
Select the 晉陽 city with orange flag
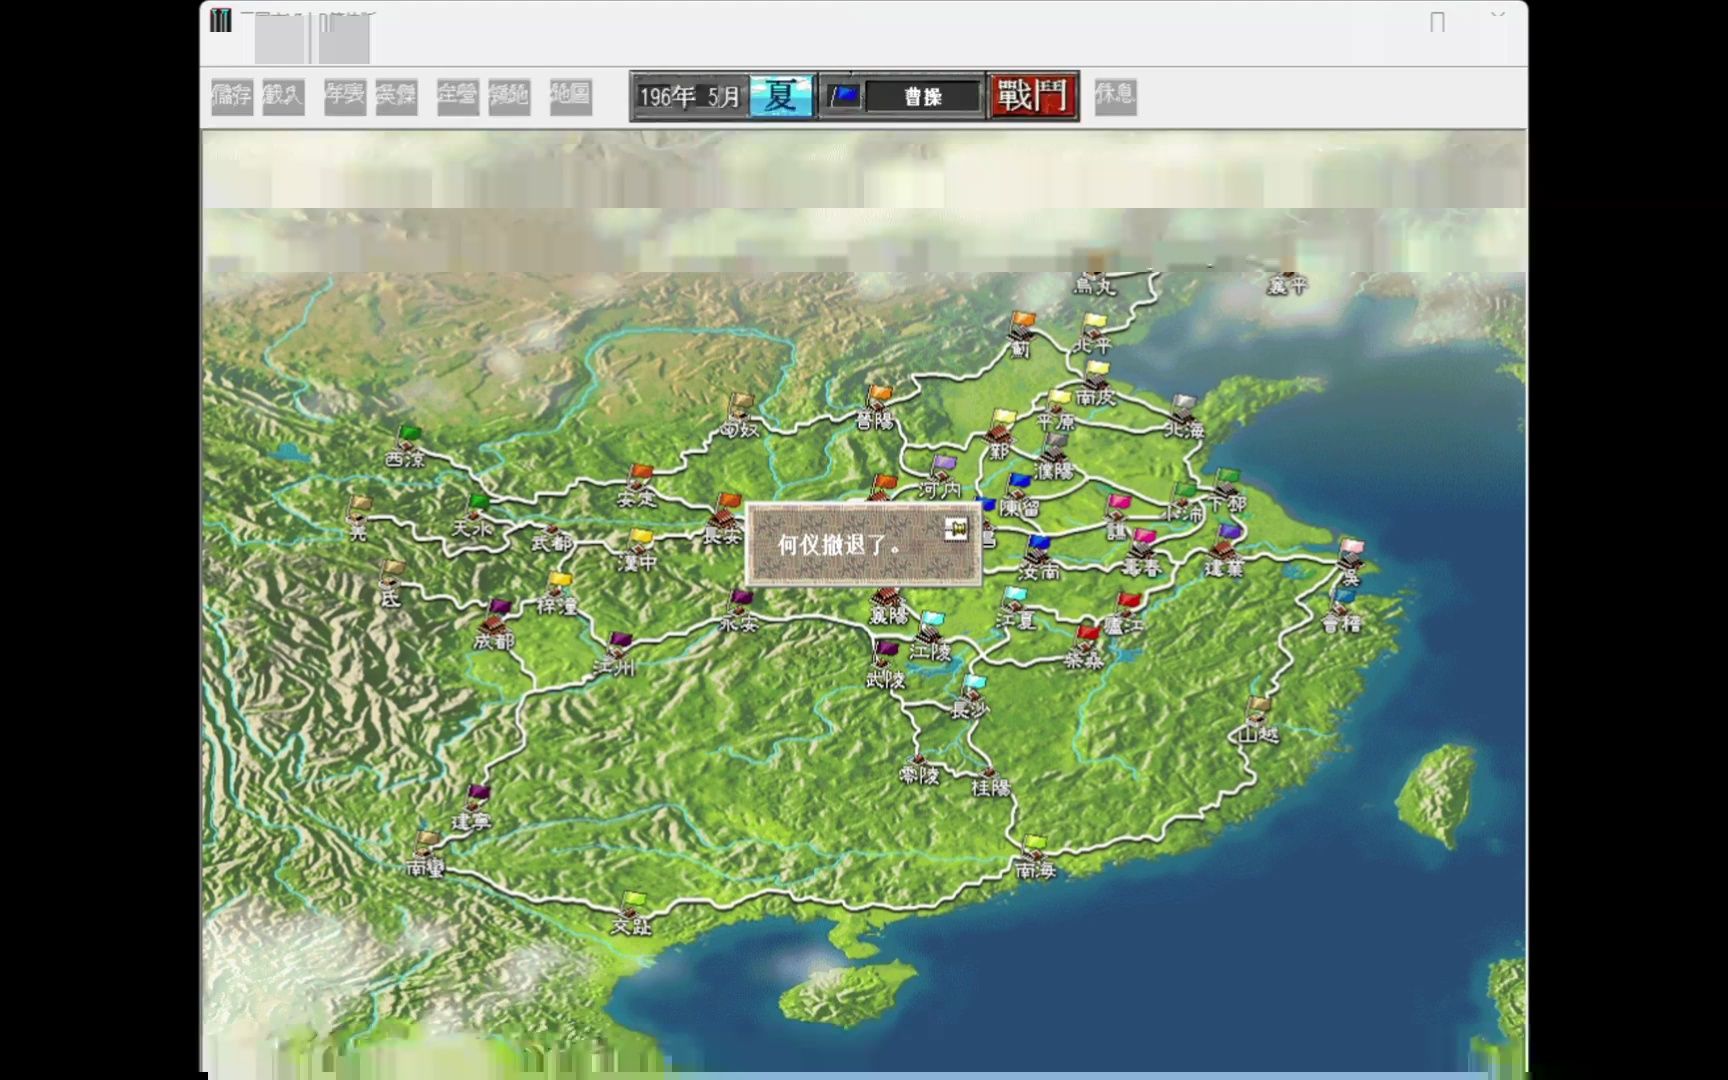[876, 408]
